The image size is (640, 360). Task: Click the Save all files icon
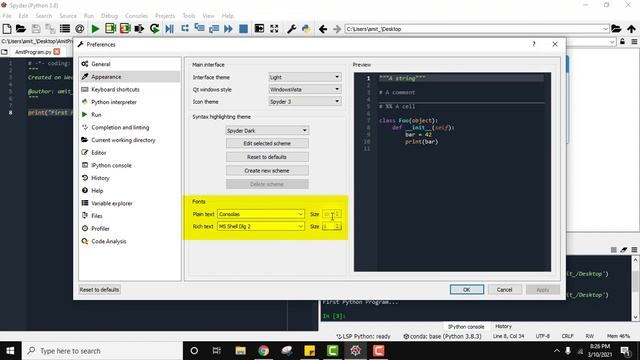coord(50,29)
